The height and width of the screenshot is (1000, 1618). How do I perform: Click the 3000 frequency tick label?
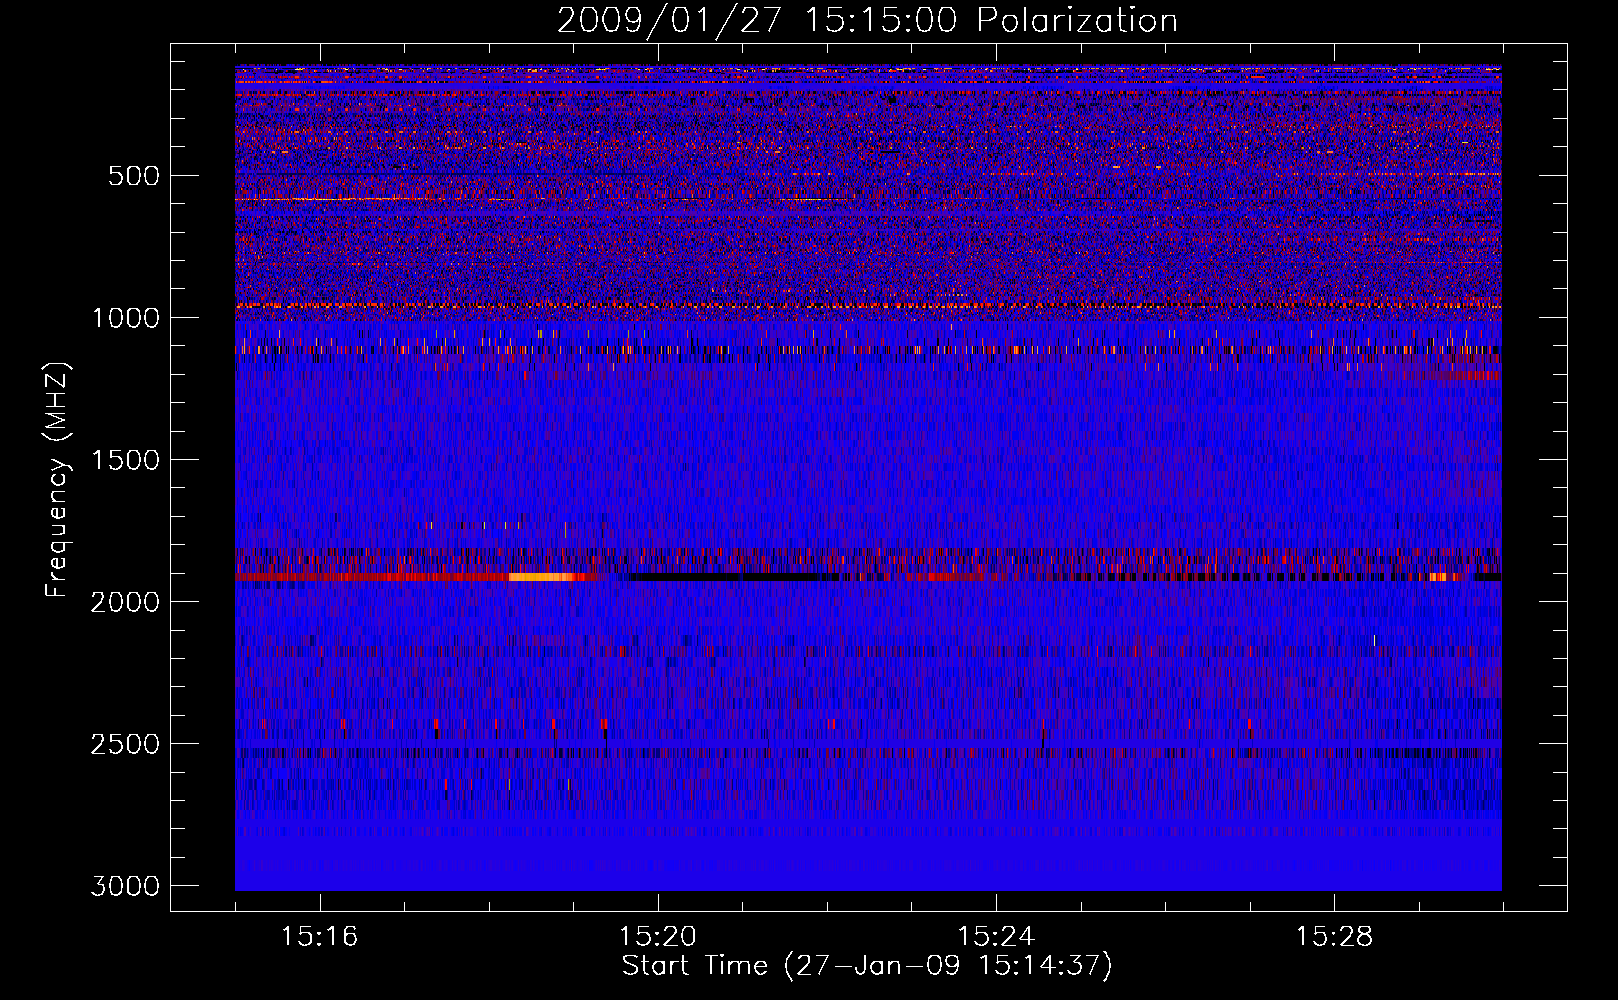click(126, 886)
